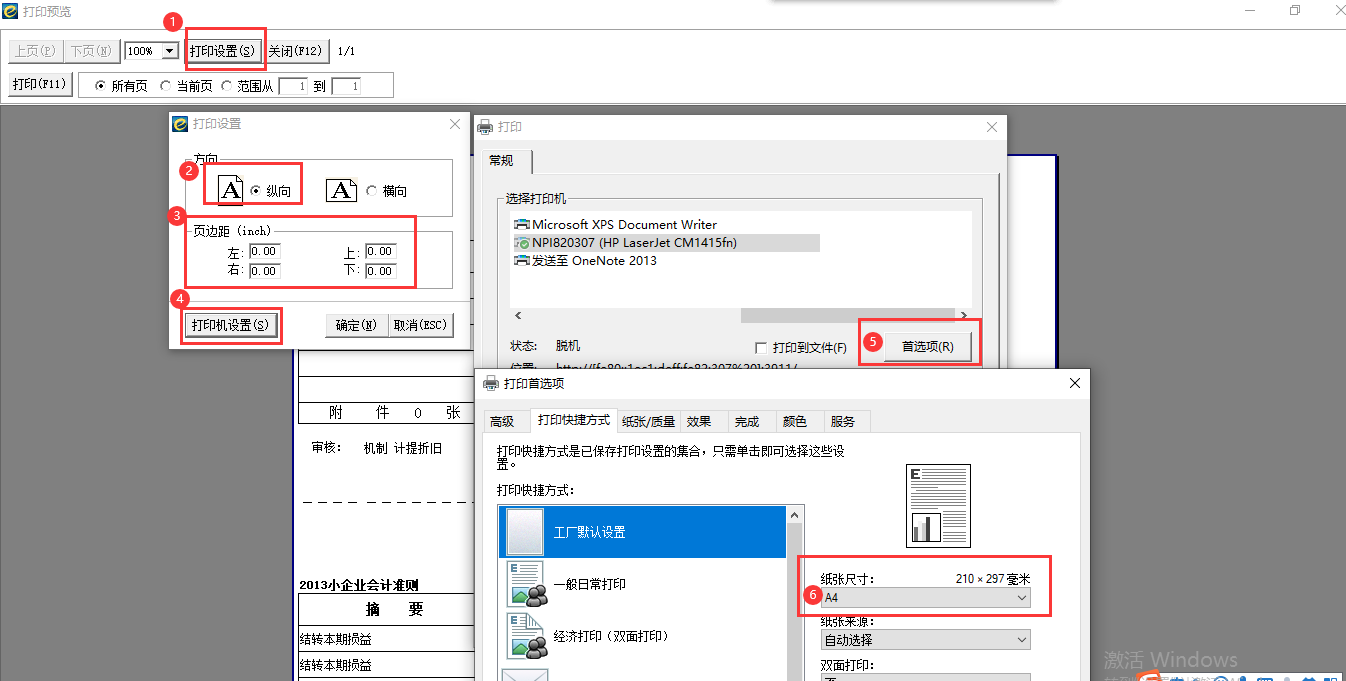Click the 下 margin field

click(381, 271)
